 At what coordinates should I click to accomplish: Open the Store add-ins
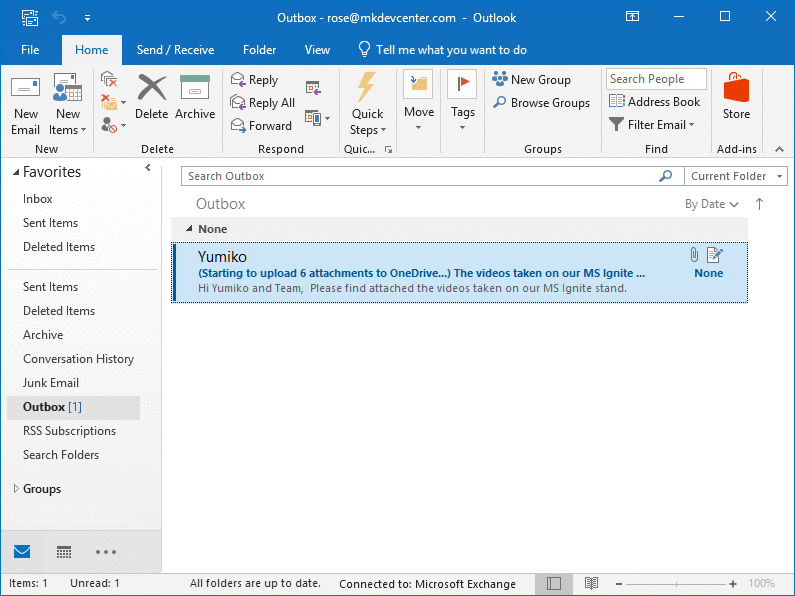[736, 96]
